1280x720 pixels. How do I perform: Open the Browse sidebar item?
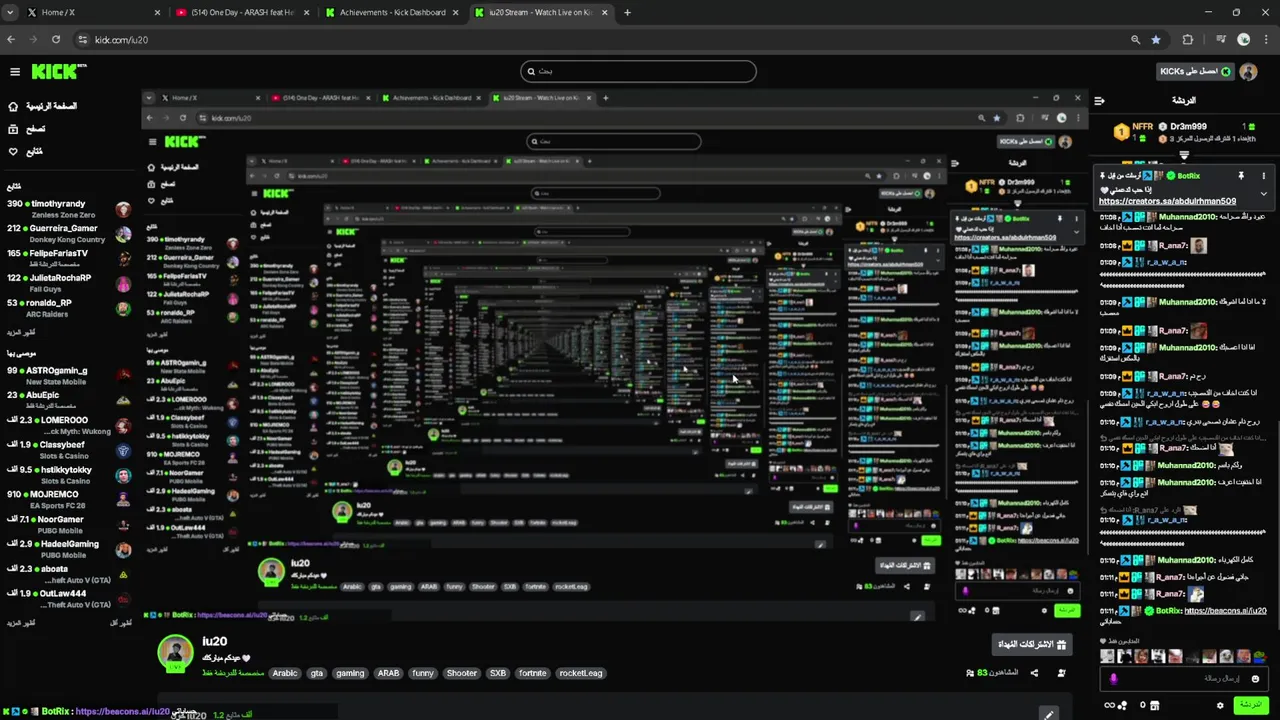click(27, 129)
